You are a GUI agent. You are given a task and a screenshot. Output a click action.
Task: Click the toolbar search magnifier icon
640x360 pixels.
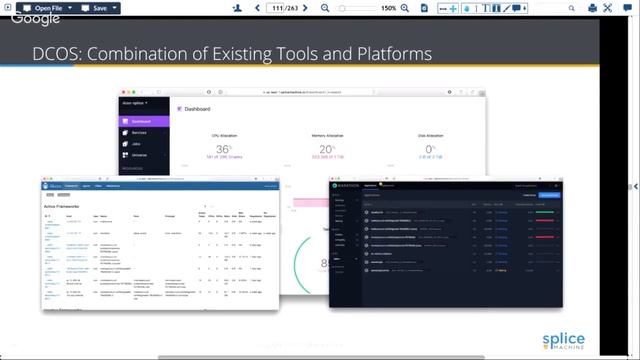coord(571,8)
